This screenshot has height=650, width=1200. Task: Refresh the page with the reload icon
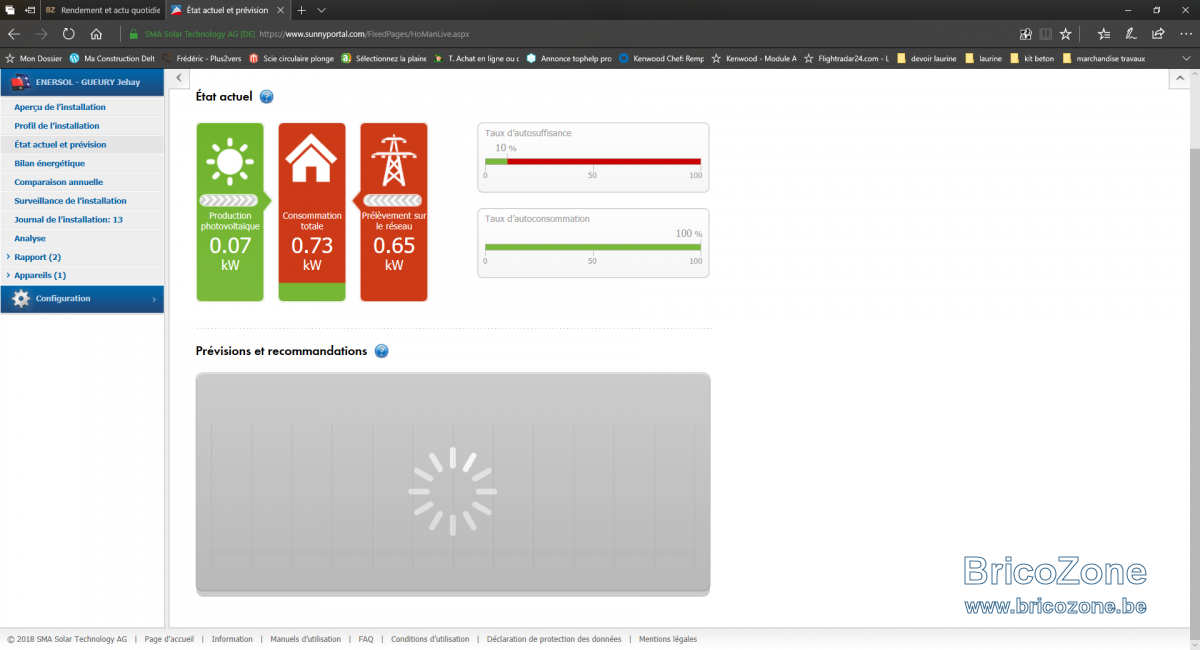click(x=69, y=33)
